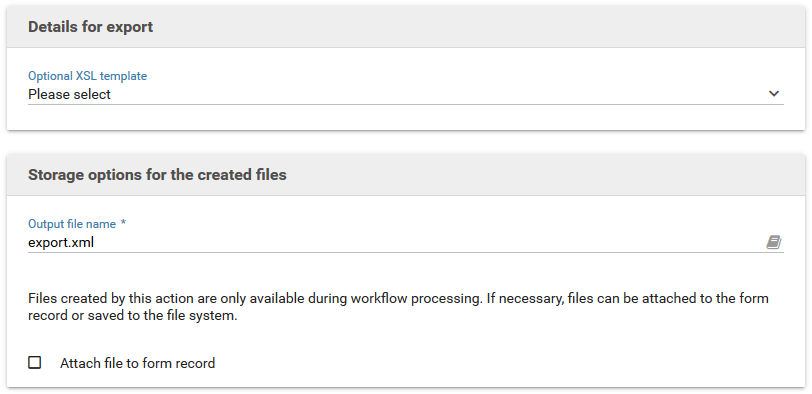Open the placeholder book icon beside export.xml
Image resolution: width=812 pixels, height=394 pixels.
click(774, 242)
